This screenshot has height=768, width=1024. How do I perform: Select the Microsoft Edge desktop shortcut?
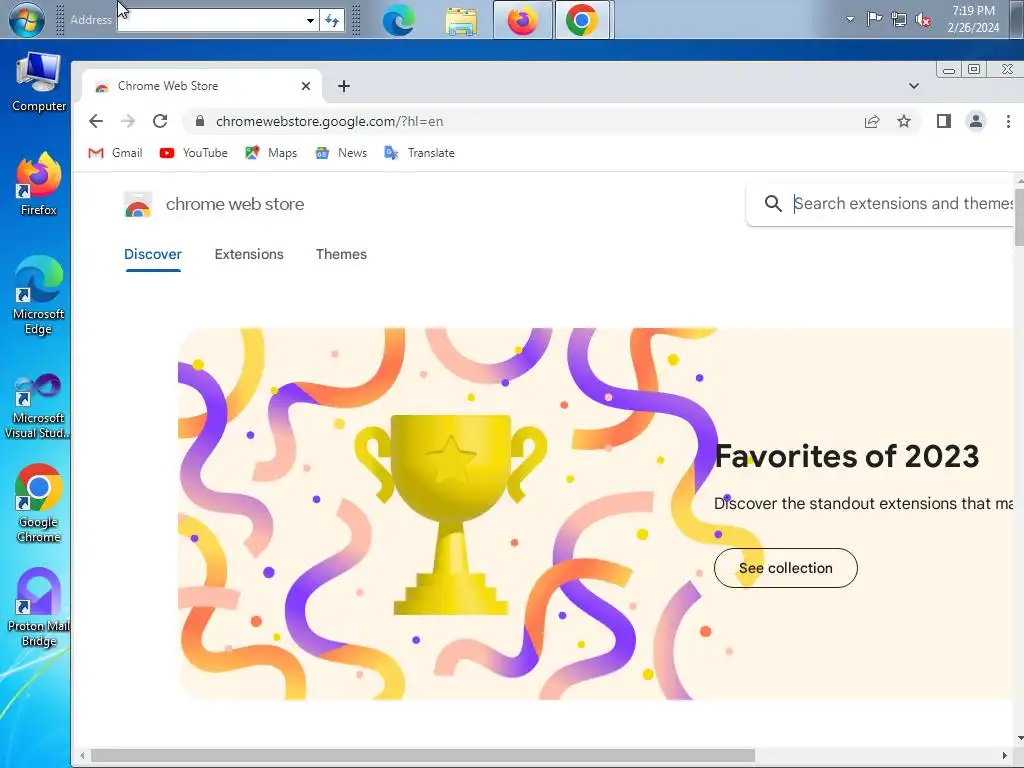(x=39, y=295)
